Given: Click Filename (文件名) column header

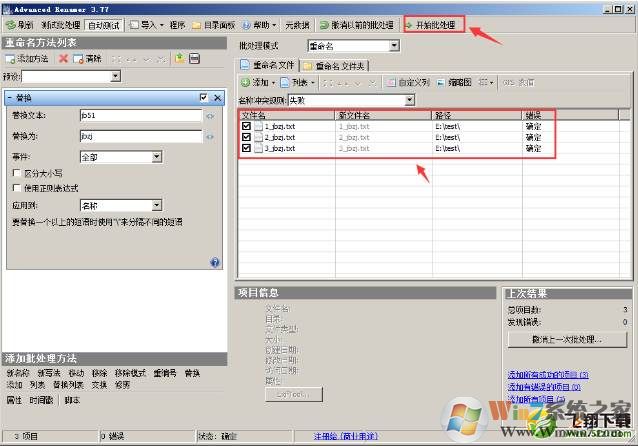Looking at the screenshot, I should (286, 116).
